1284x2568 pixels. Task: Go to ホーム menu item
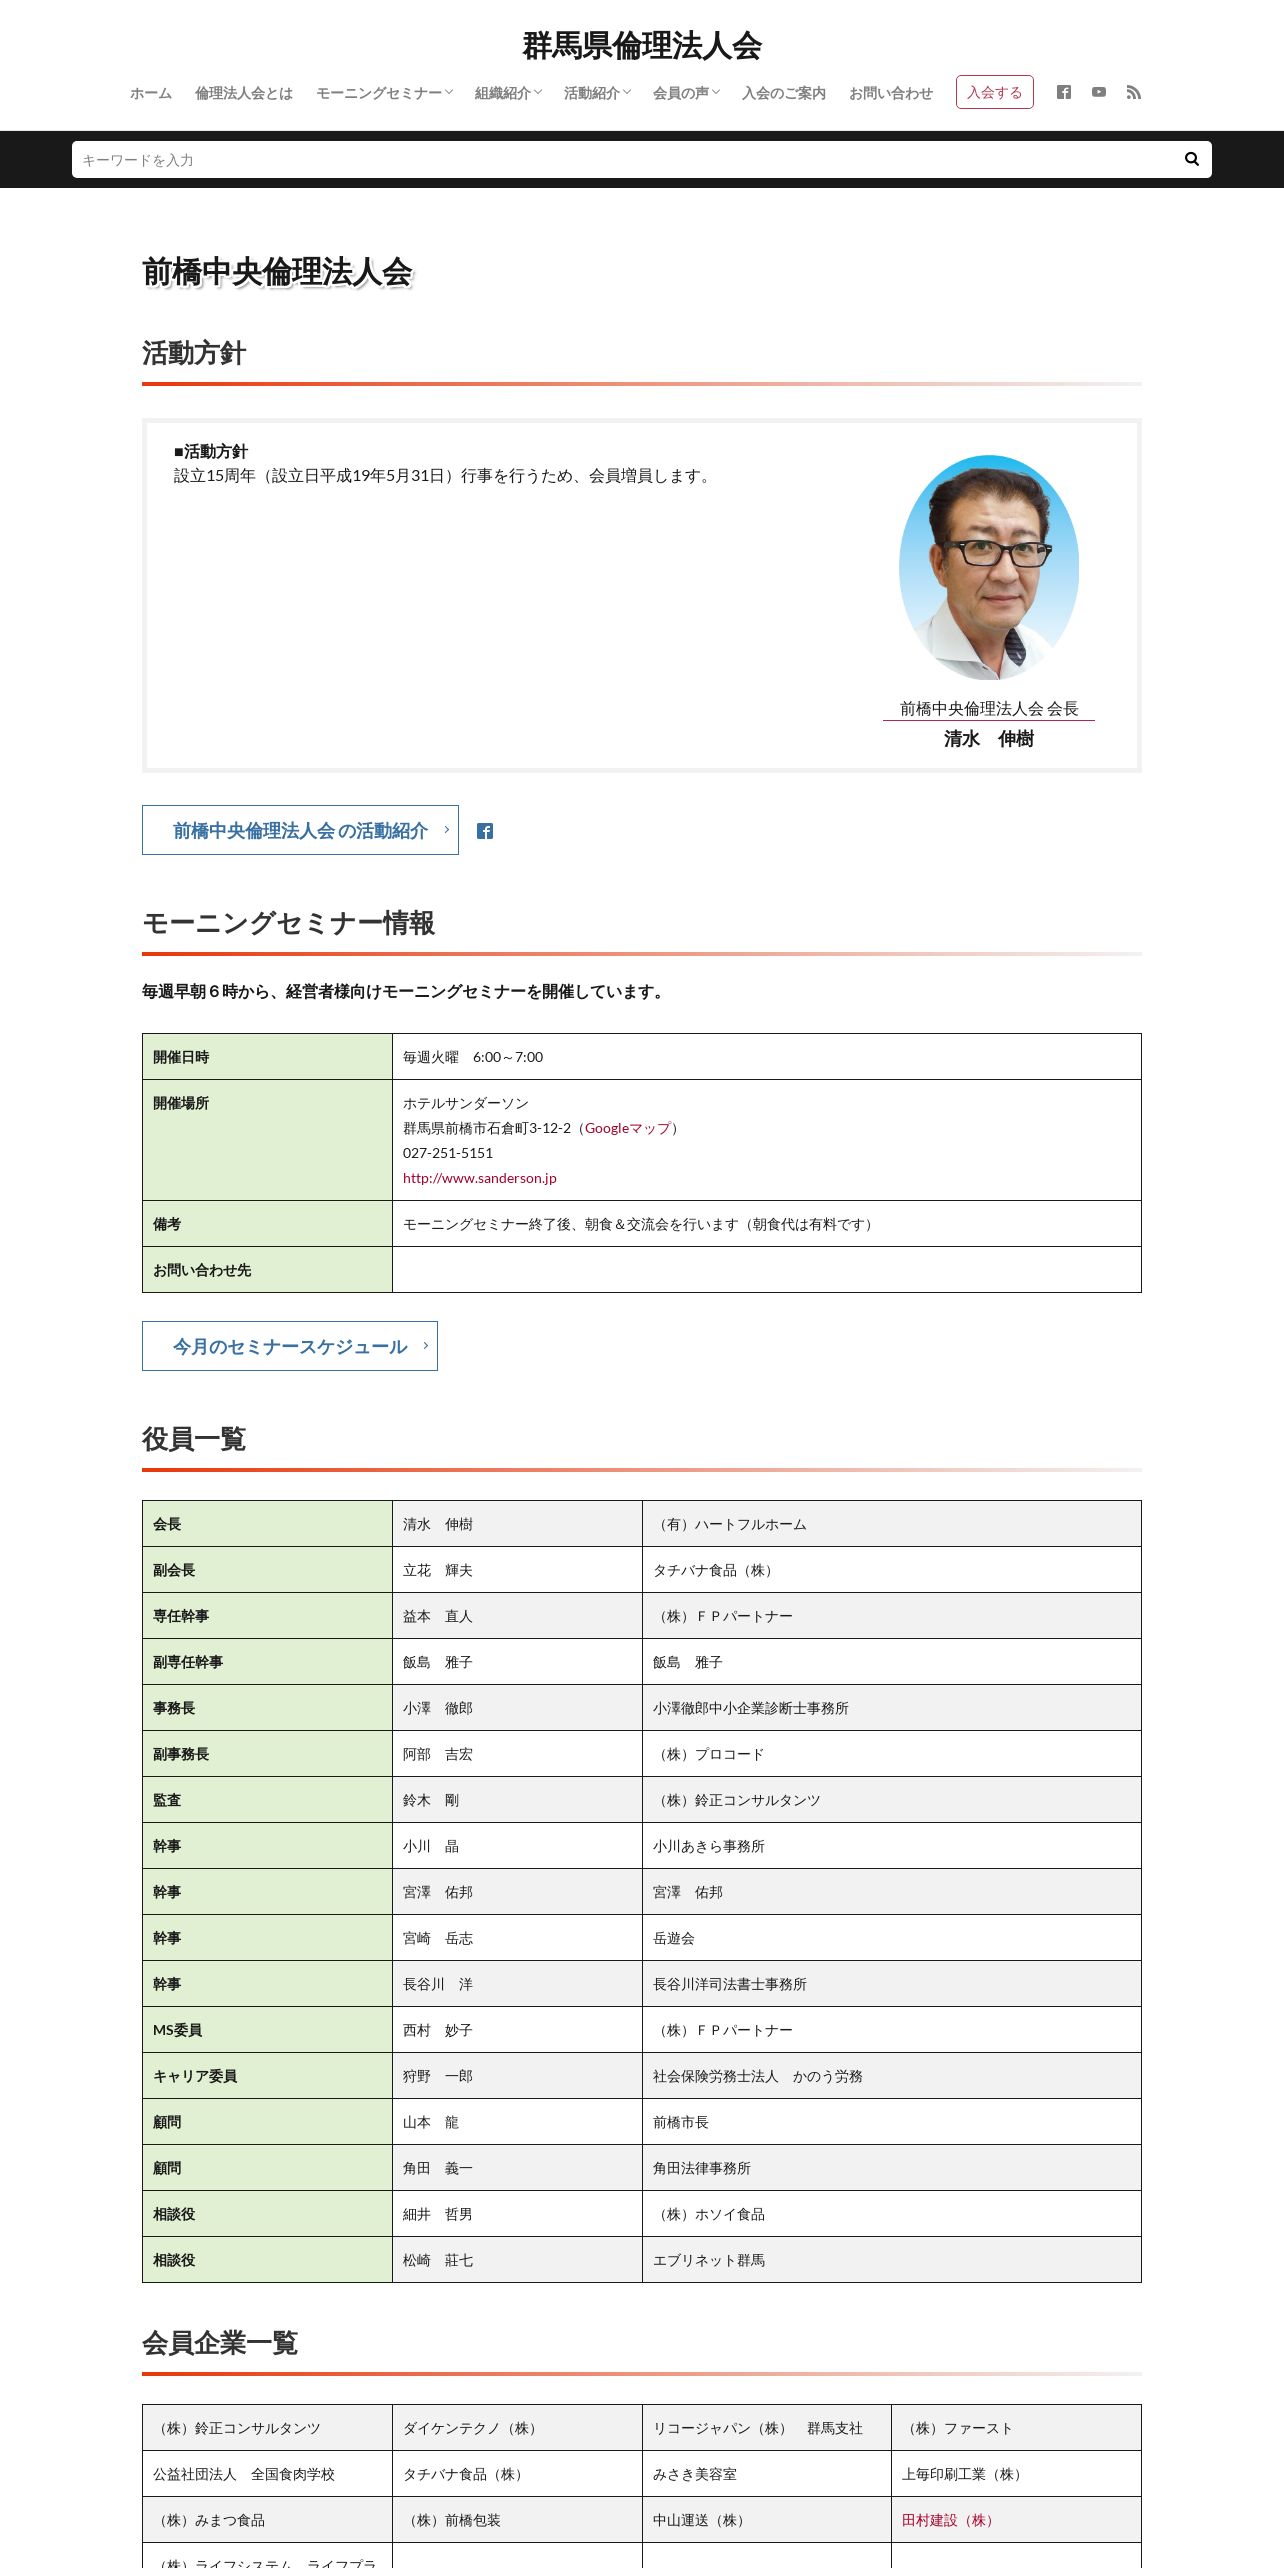point(151,93)
